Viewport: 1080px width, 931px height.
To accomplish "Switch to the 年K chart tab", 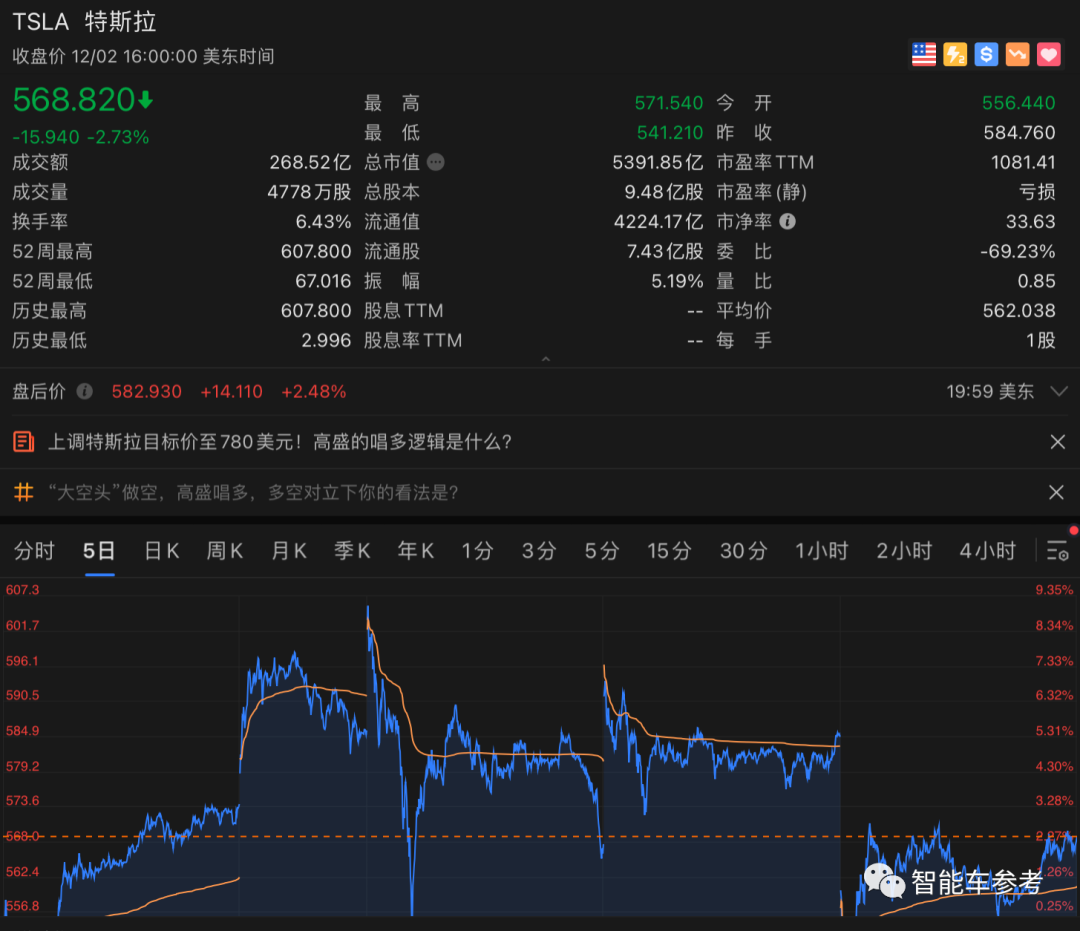I will [415, 551].
